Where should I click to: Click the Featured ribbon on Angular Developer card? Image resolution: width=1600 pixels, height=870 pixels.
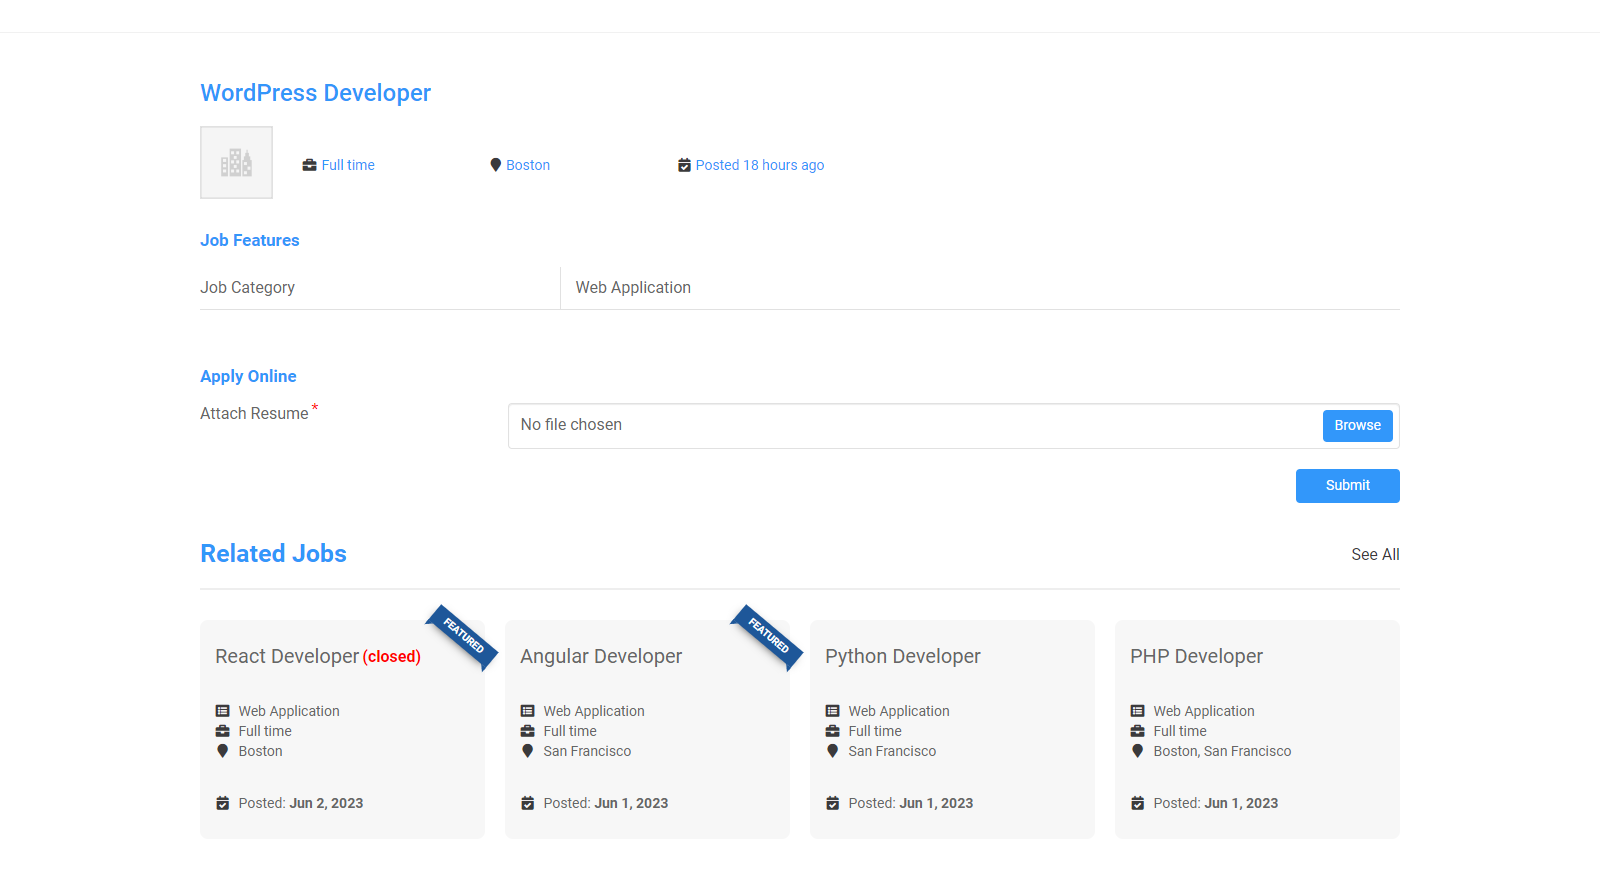(768, 636)
